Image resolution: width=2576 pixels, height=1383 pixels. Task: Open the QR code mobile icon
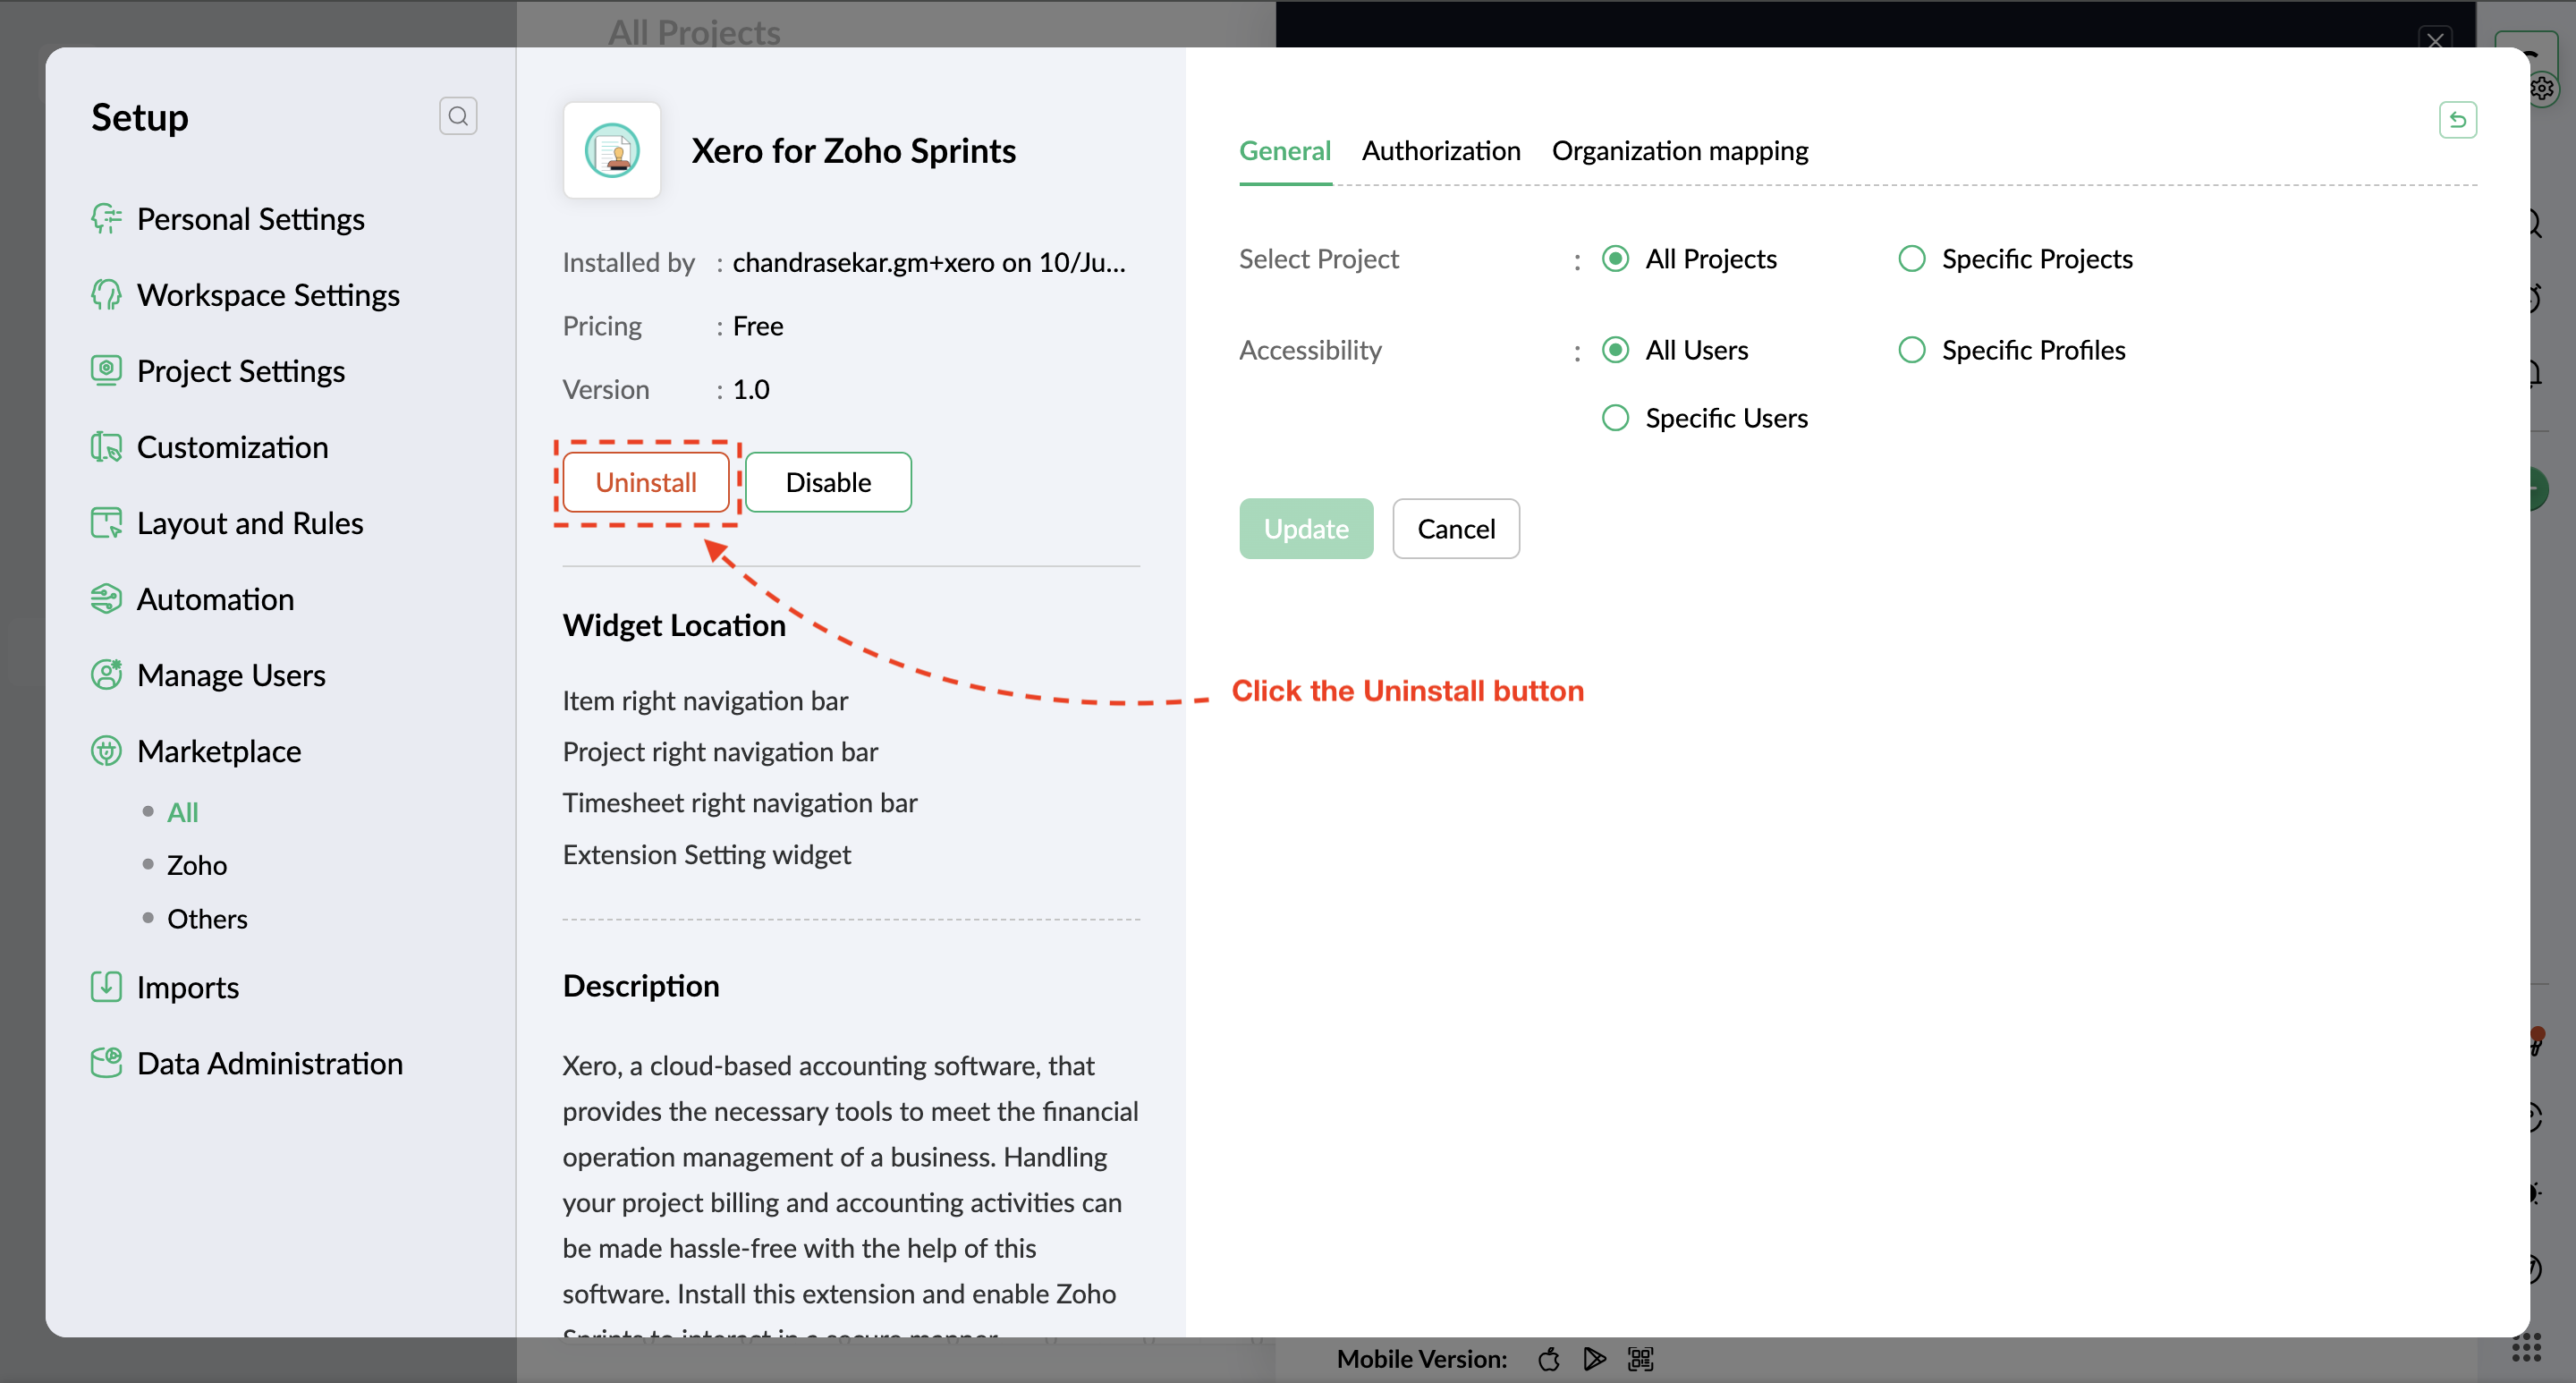[x=1640, y=1359]
